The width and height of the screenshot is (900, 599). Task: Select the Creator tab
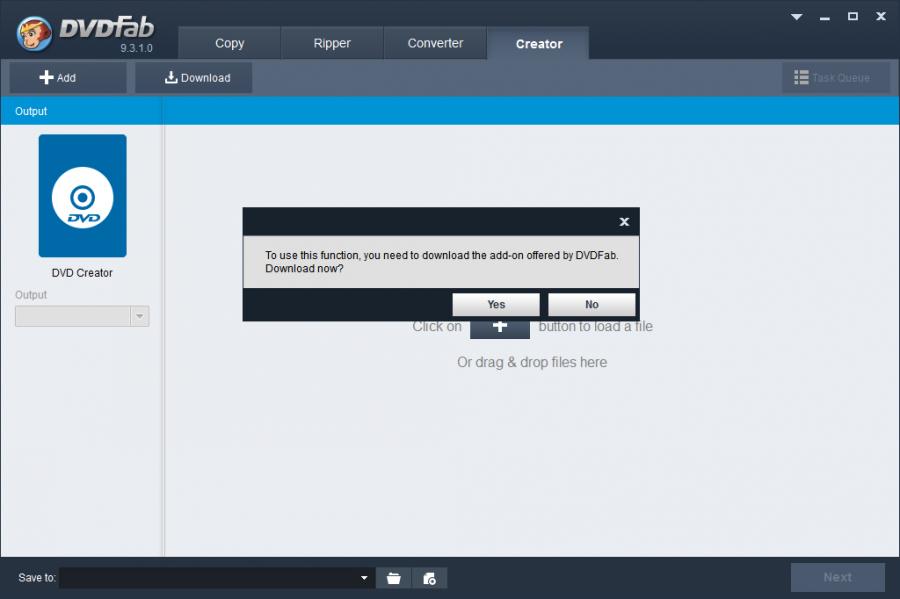[x=538, y=43]
